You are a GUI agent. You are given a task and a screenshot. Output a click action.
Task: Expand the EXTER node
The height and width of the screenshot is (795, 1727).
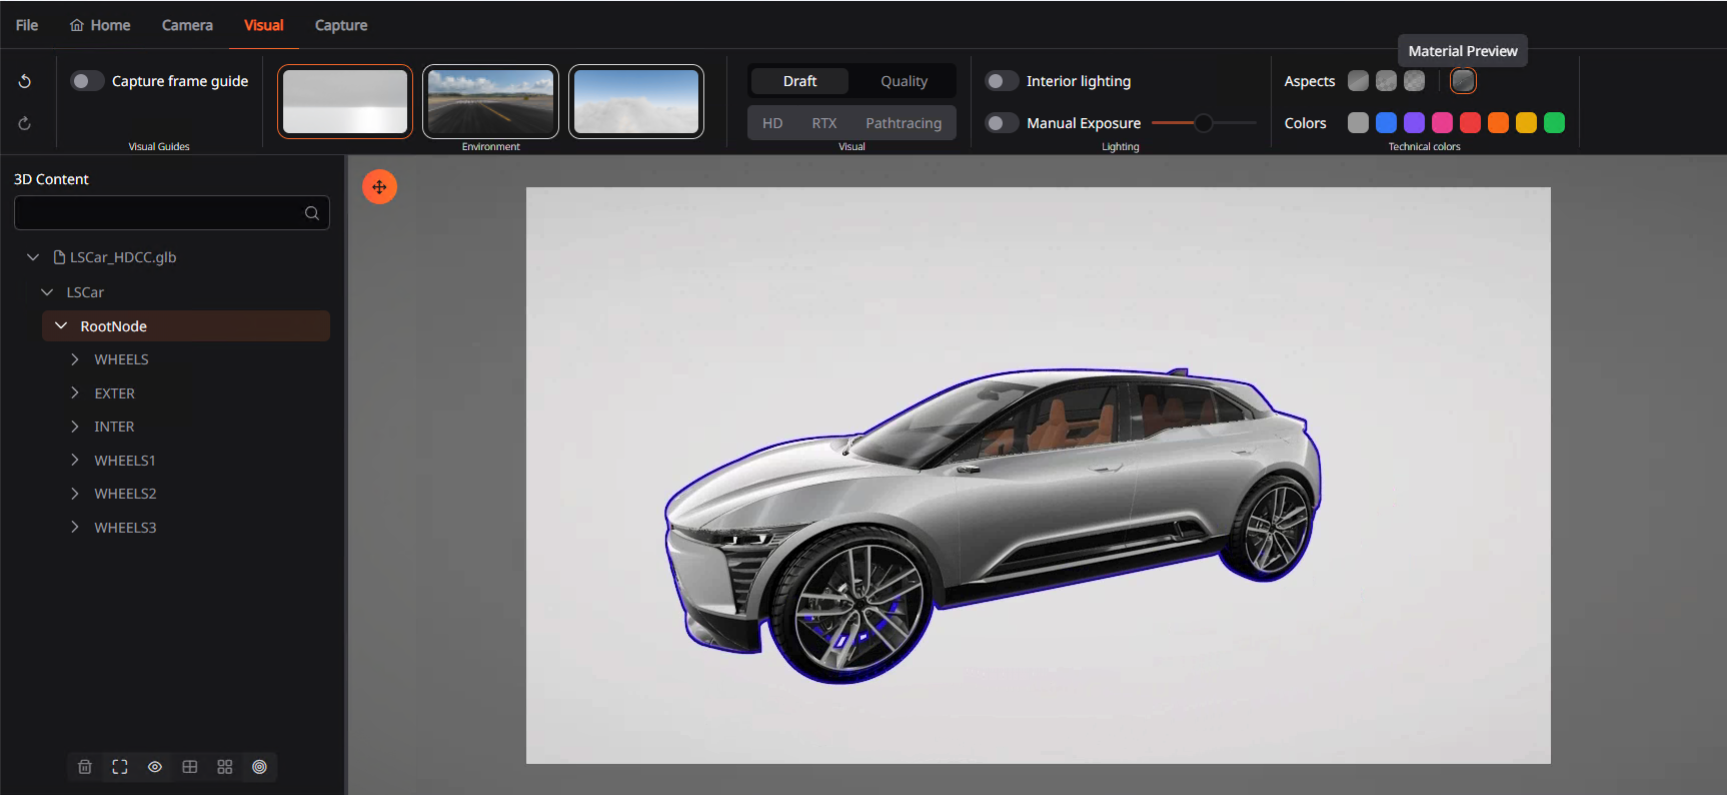(x=75, y=393)
